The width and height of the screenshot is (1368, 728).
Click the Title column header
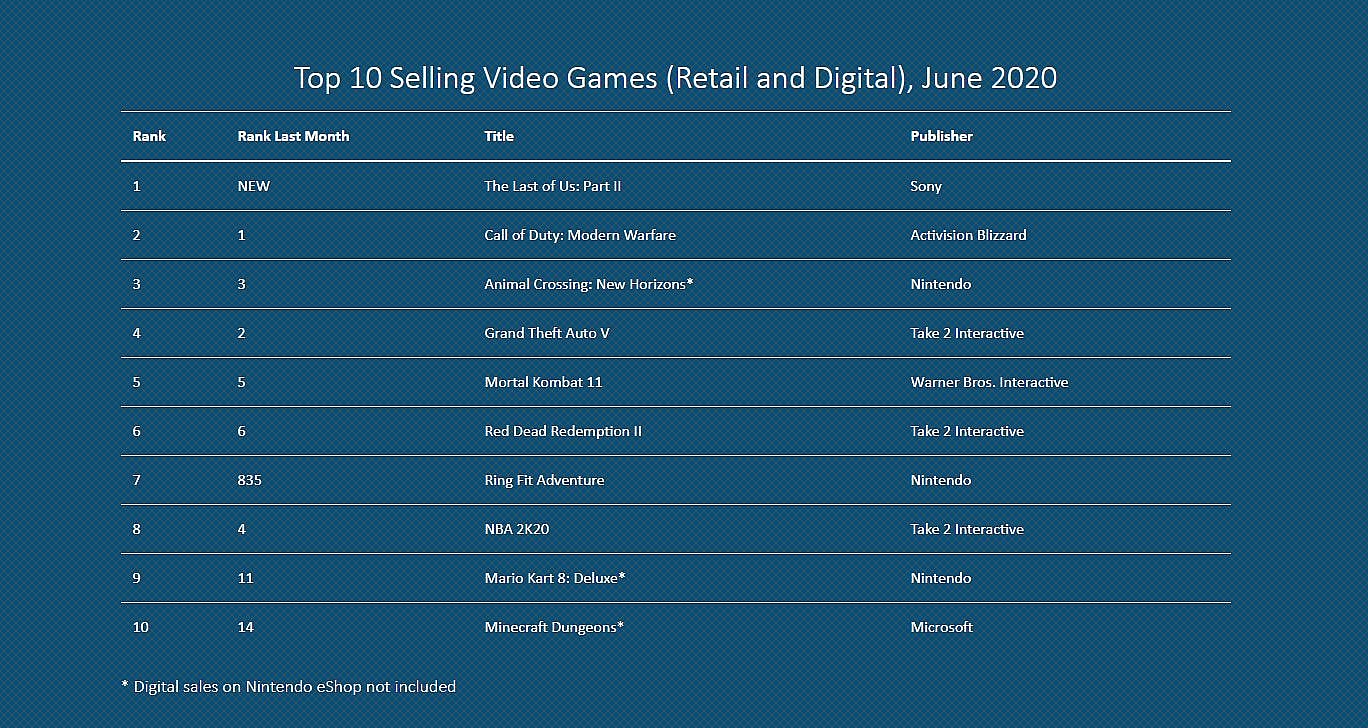click(x=499, y=136)
